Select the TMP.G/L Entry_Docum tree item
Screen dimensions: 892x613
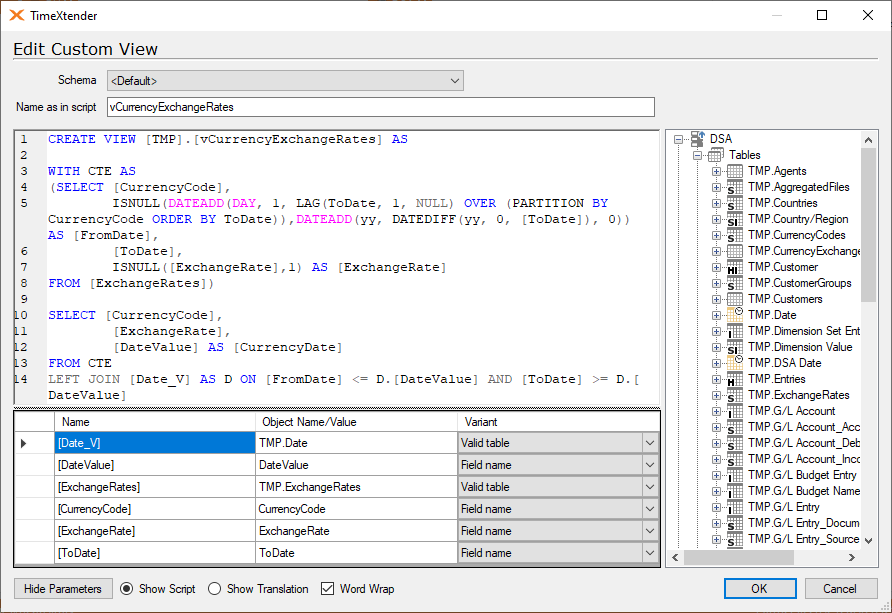click(x=804, y=523)
